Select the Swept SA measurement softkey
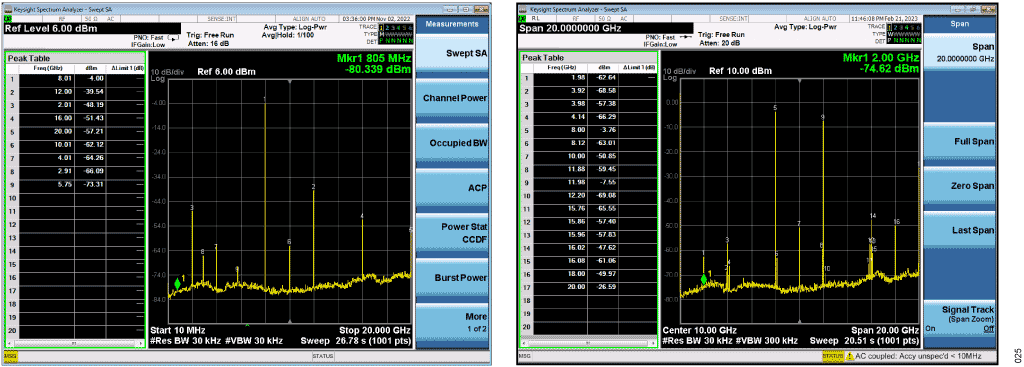The image size is (1024, 367). point(452,53)
